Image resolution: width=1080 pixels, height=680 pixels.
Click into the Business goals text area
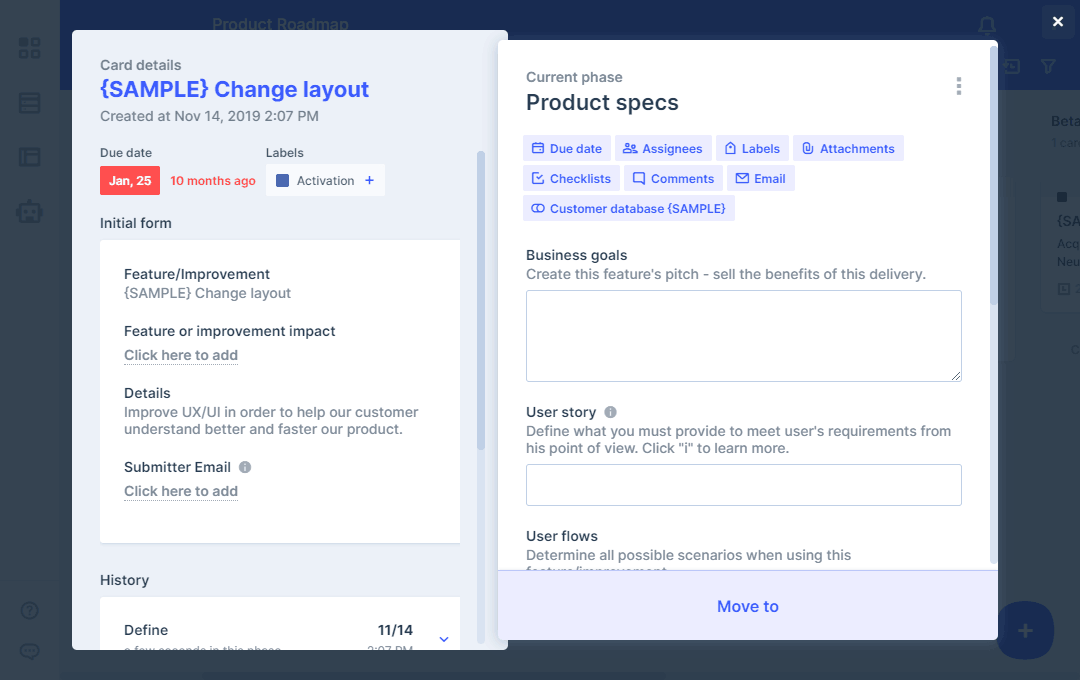click(x=743, y=336)
